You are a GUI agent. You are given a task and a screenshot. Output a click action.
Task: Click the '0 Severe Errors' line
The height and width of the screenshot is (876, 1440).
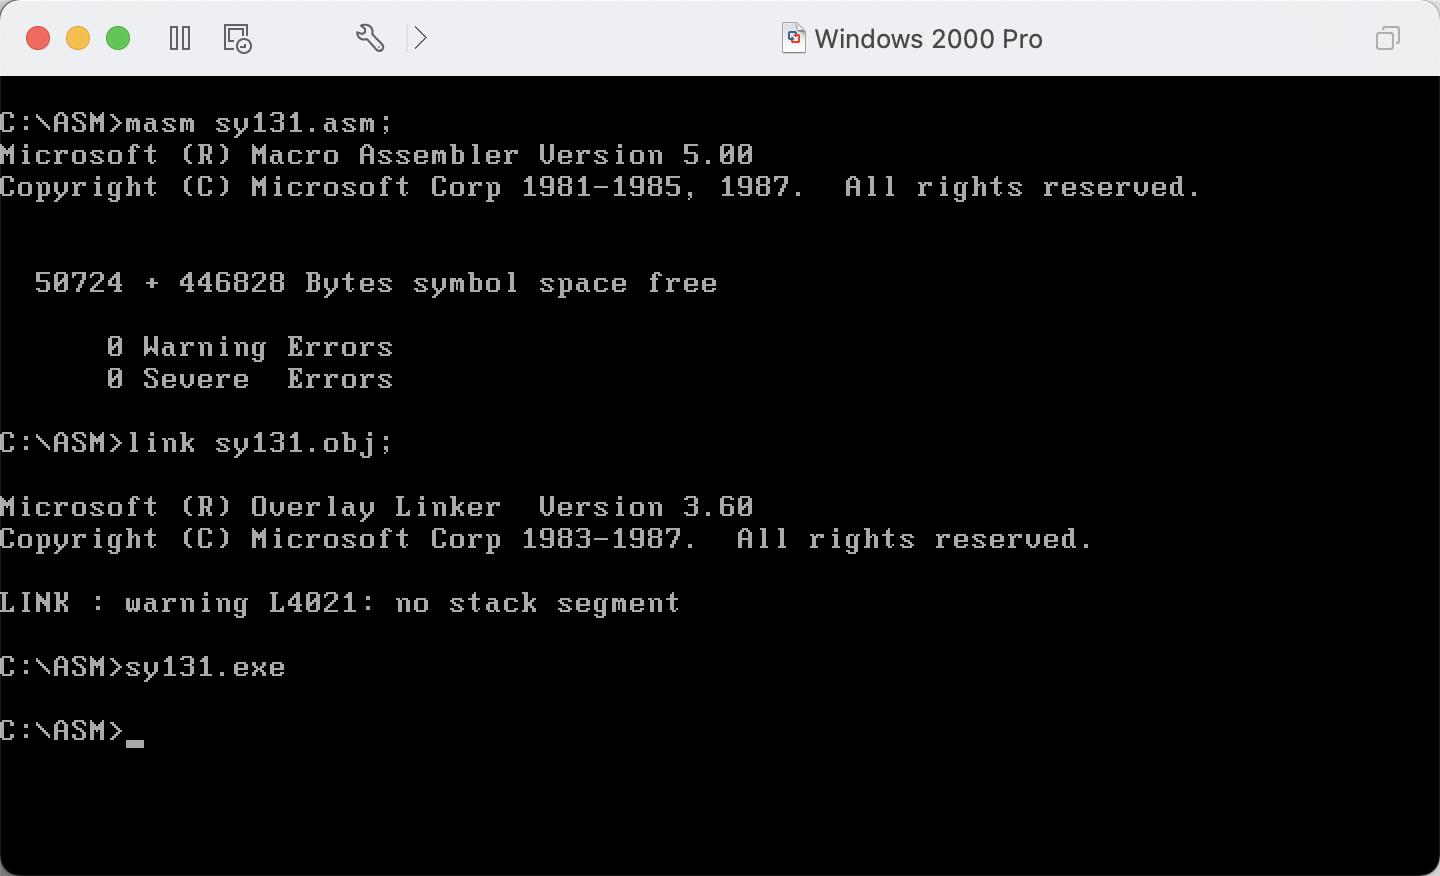pyautogui.click(x=250, y=379)
